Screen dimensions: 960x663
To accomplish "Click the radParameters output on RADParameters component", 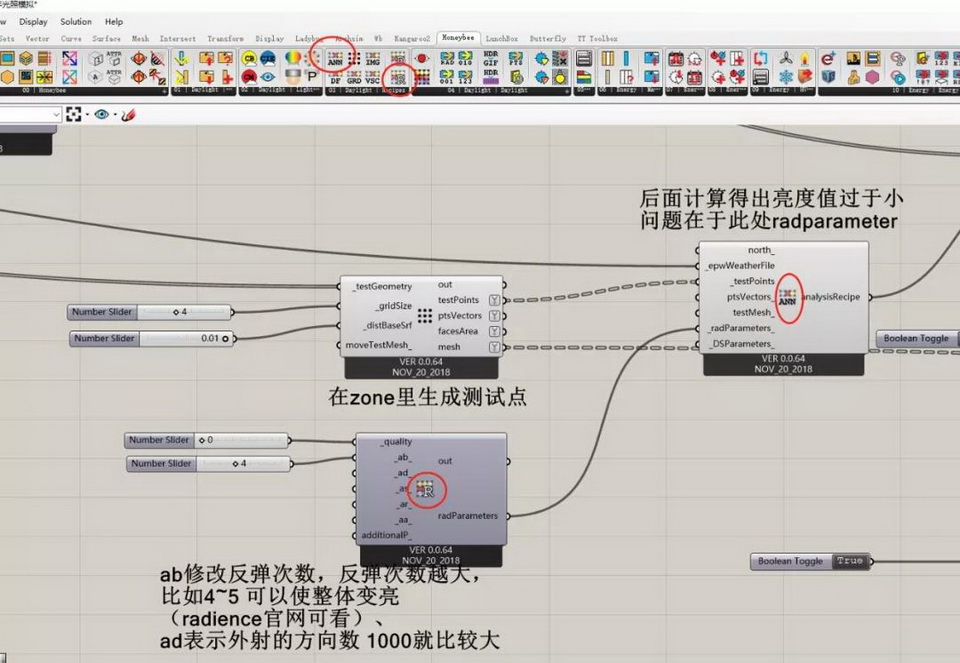I will pos(506,516).
